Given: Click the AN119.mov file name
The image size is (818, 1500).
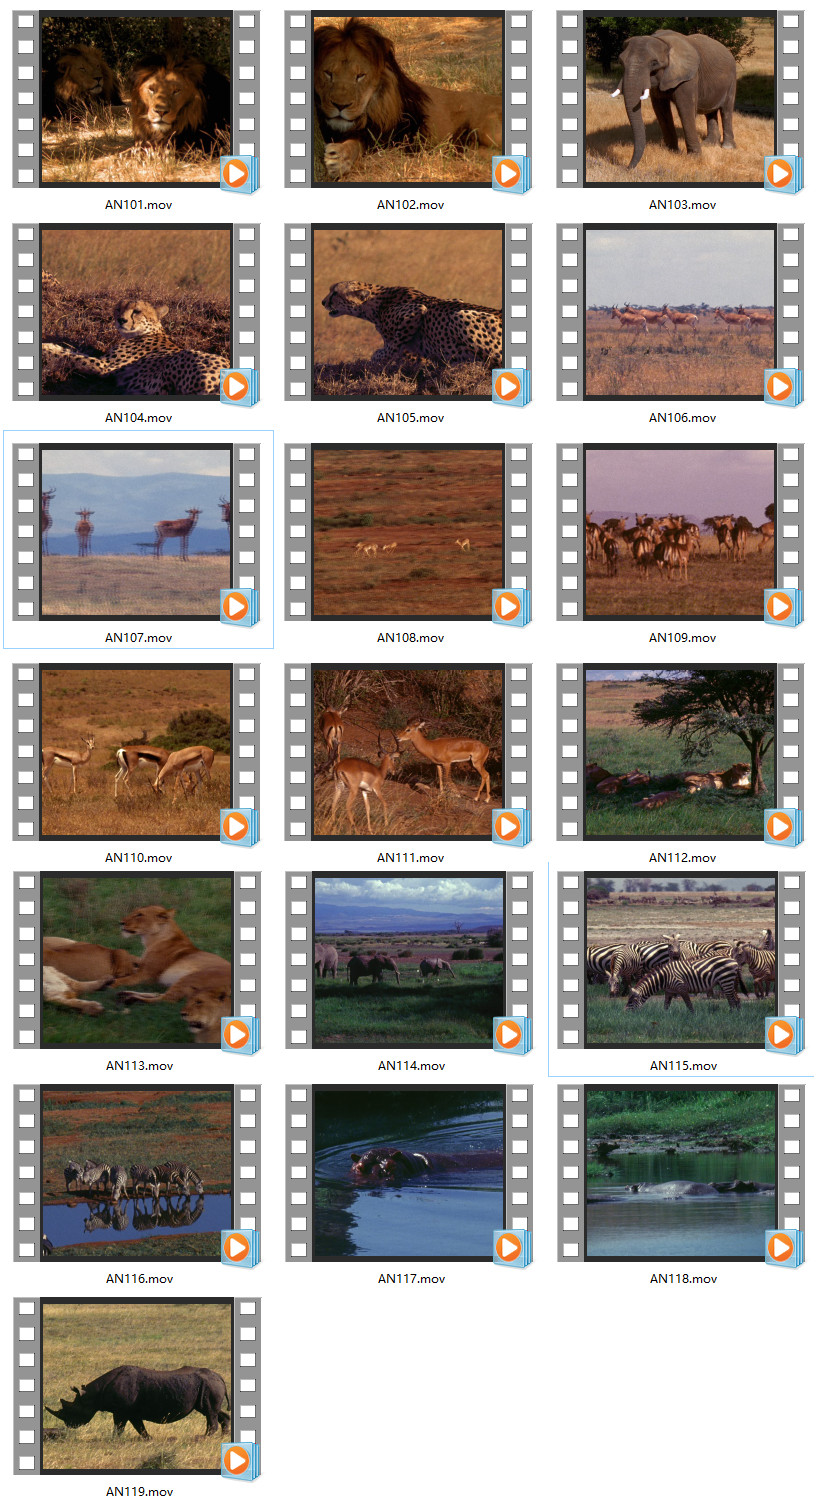Looking at the screenshot, I should tap(140, 1492).
